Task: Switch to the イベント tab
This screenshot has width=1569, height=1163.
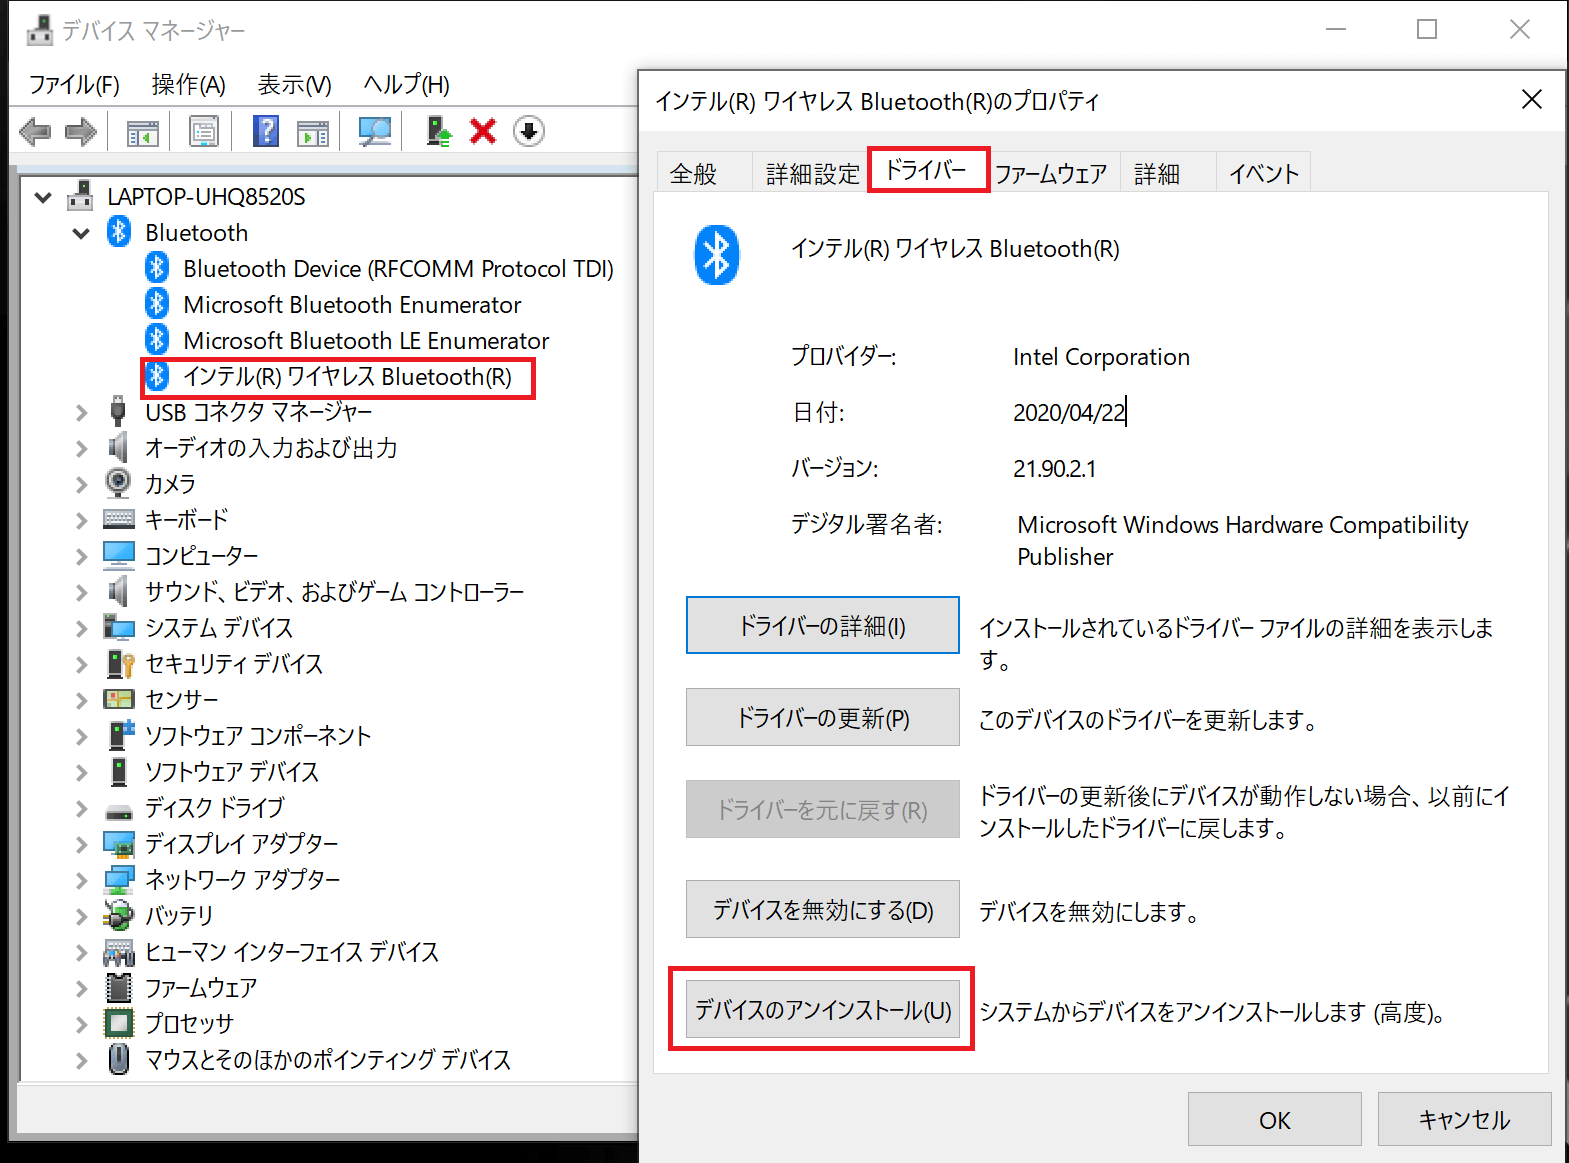Action: 1263,174
